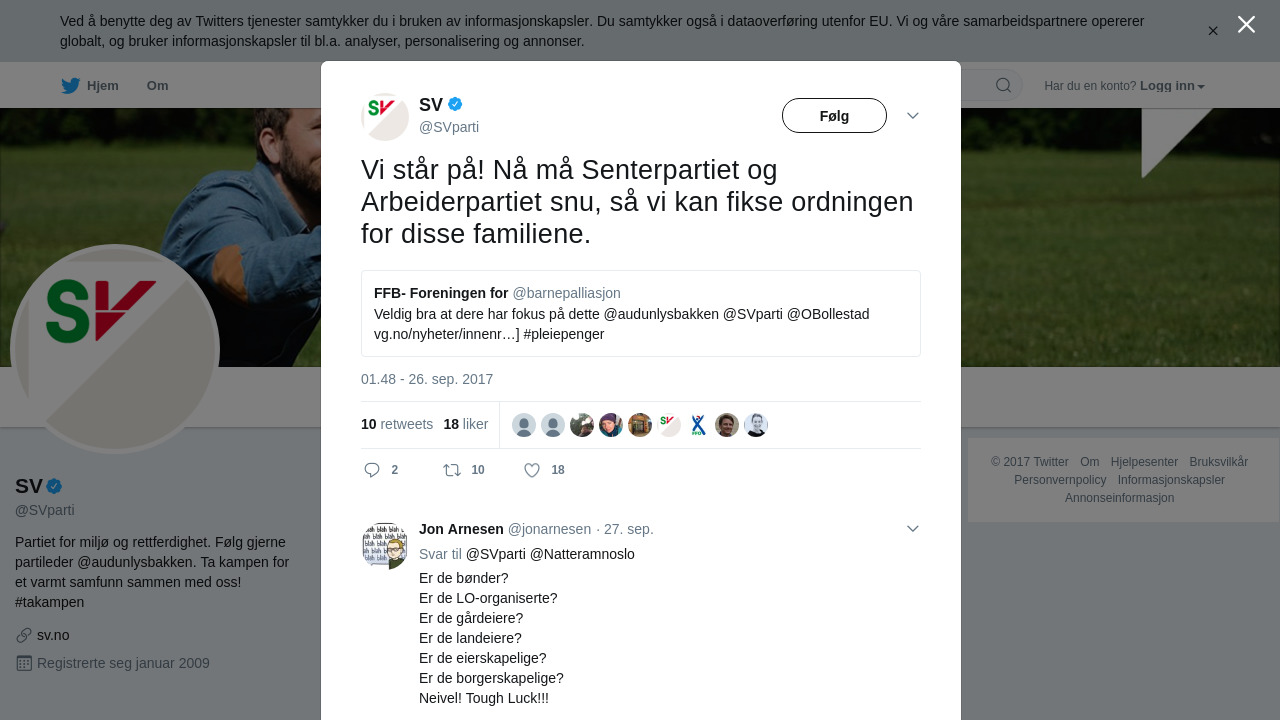
Task: Click the reply speech bubble icon
Action: pos(372,470)
